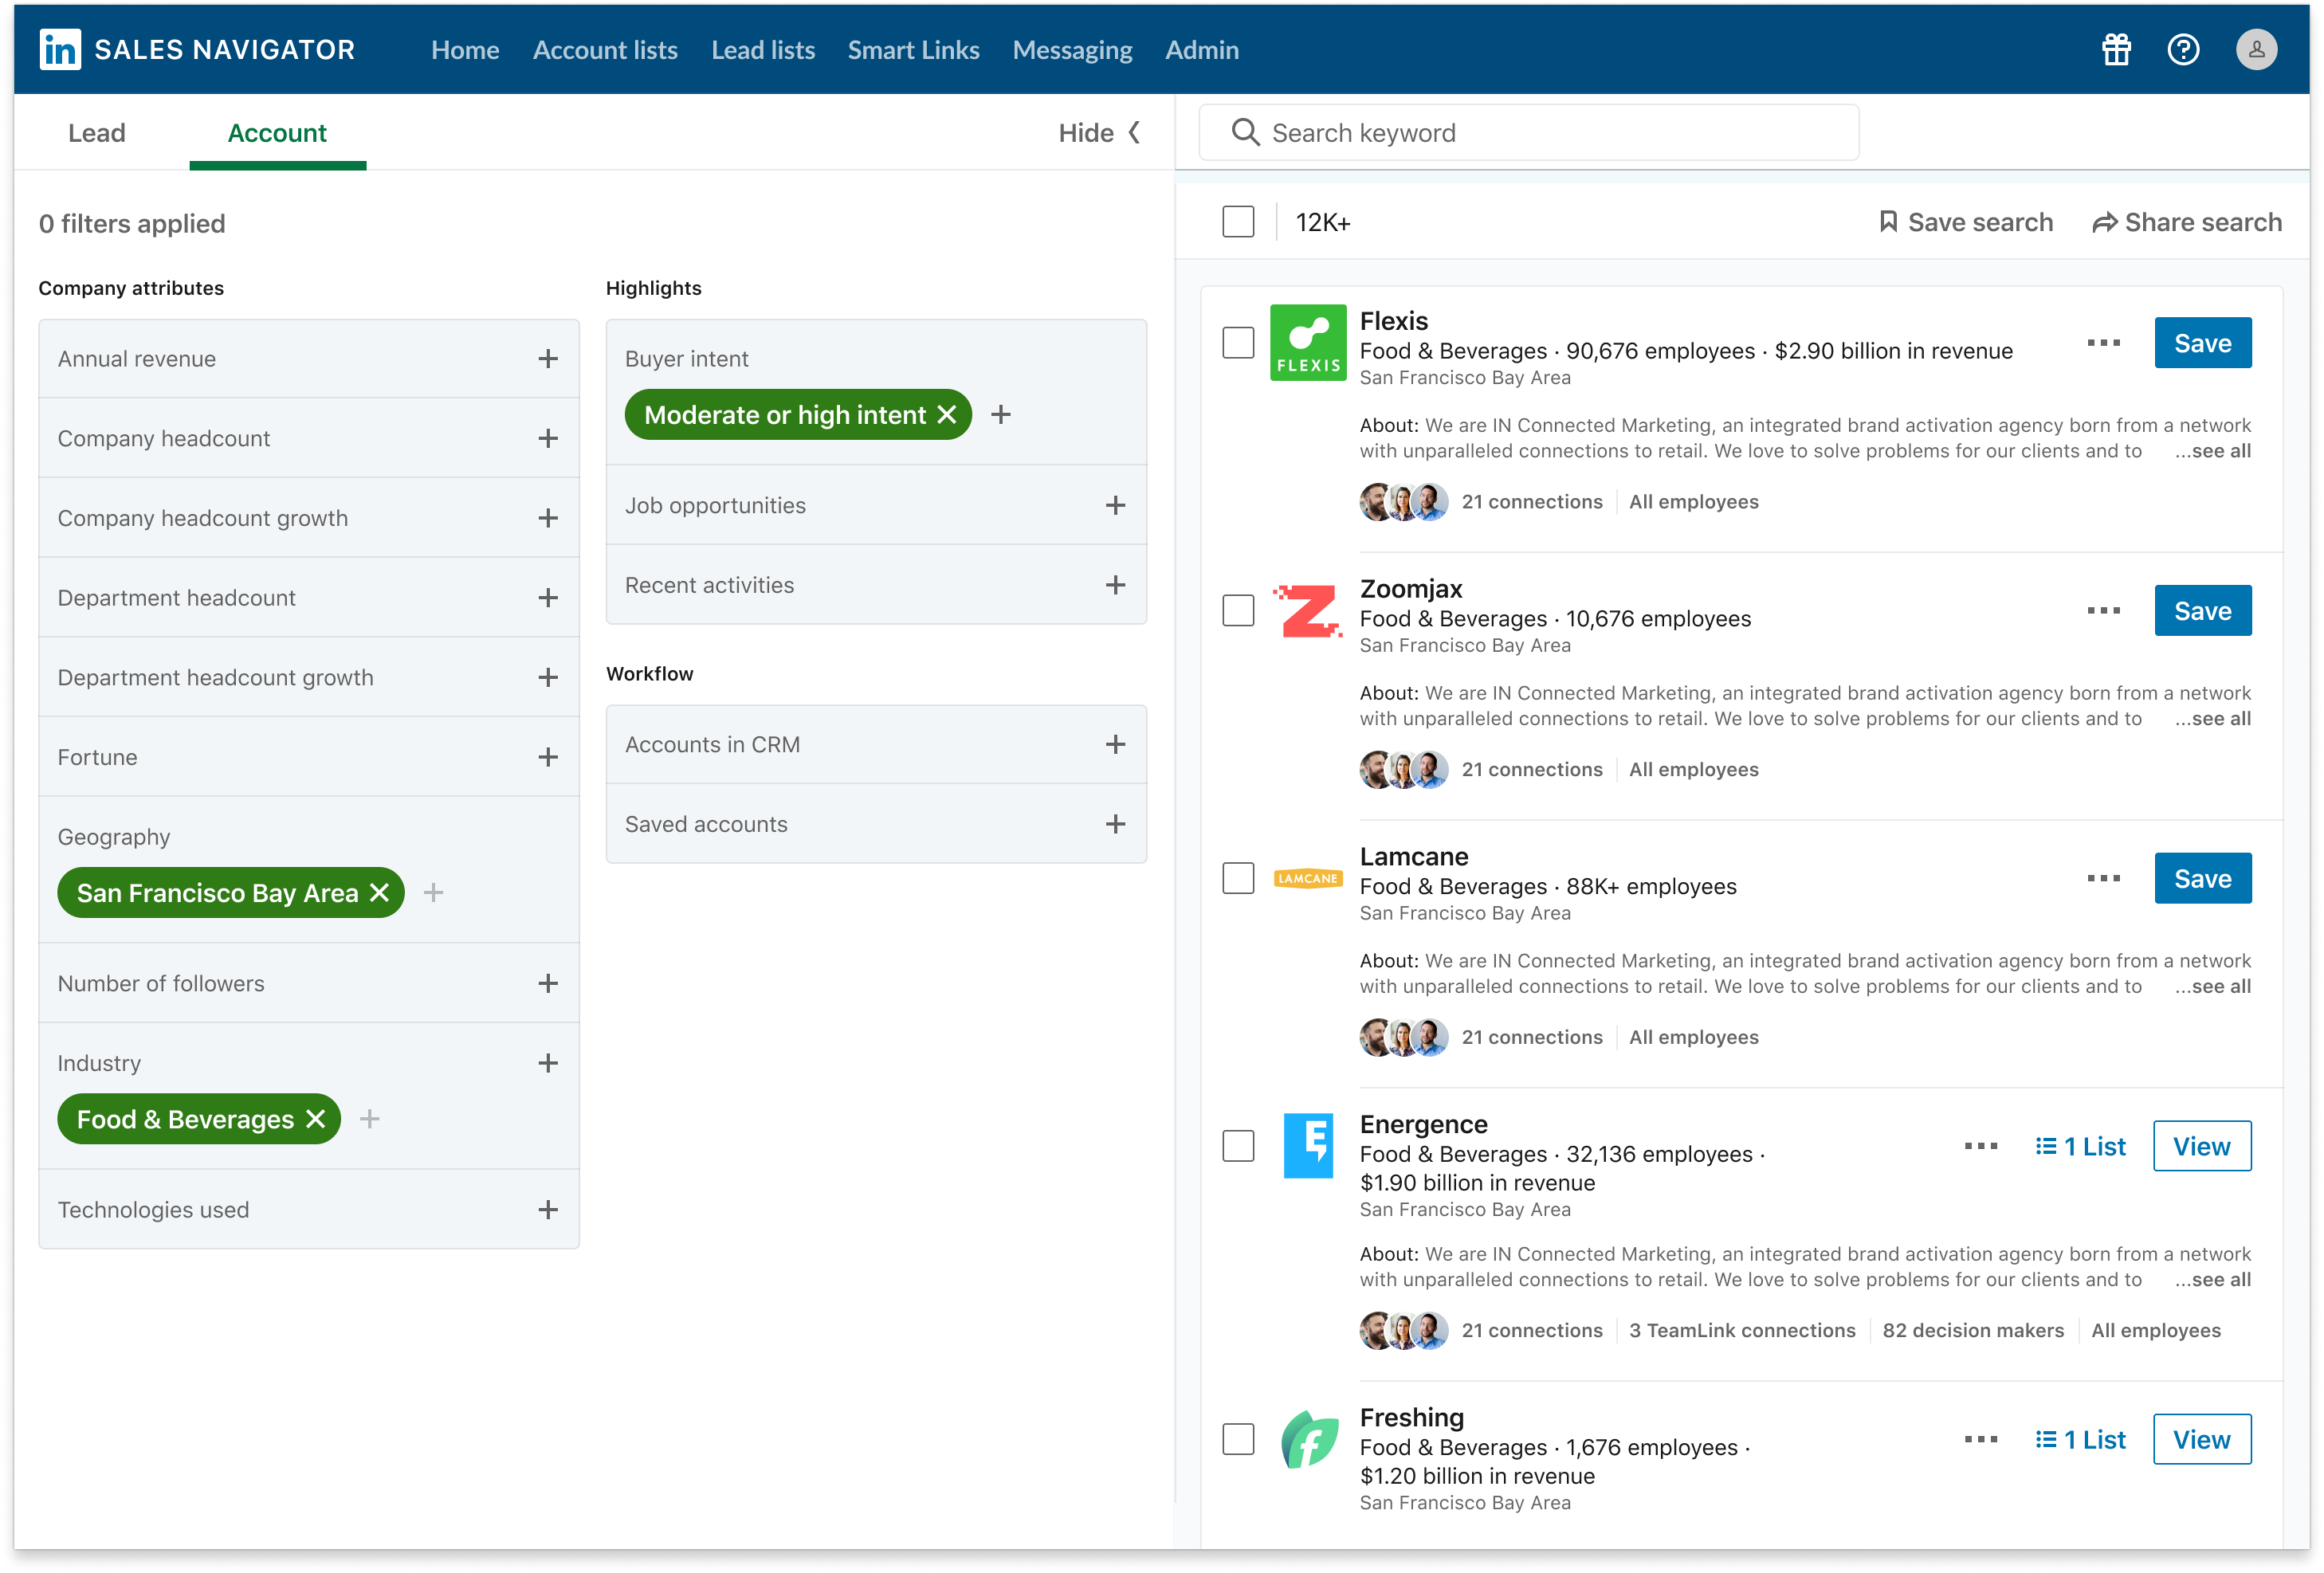Screen dimensions: 2324x1573
Task: Check the Zoomjax result checkbox
Action: [x=1238, y=611]
